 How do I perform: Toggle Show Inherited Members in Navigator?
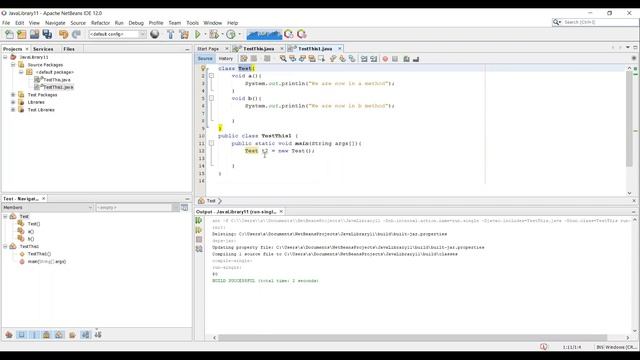click(9, 335)
